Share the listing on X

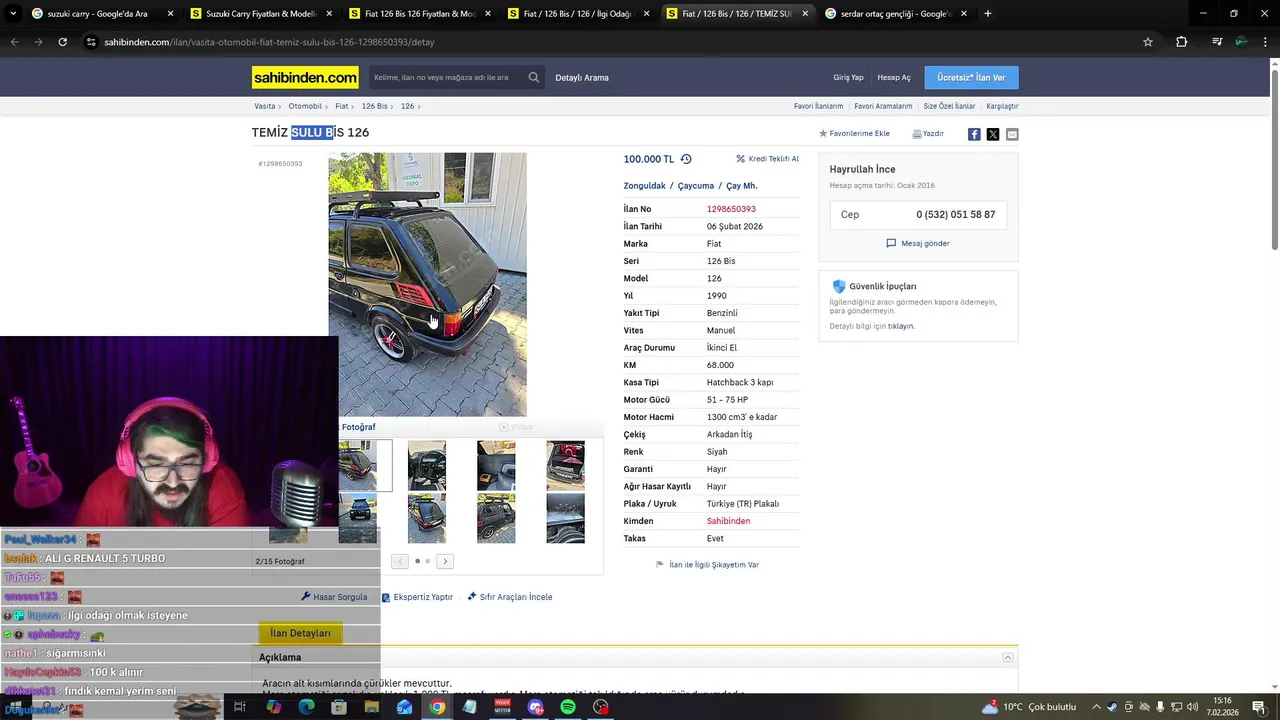993,134
